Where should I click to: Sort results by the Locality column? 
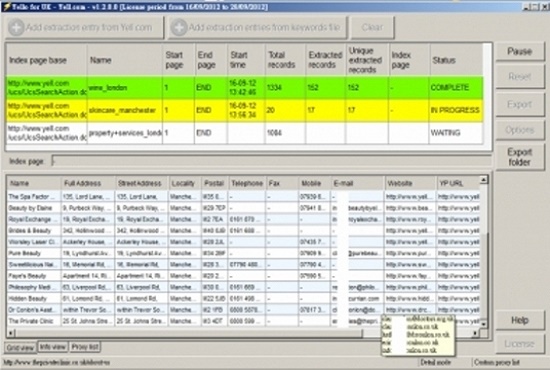pos(185,183)
